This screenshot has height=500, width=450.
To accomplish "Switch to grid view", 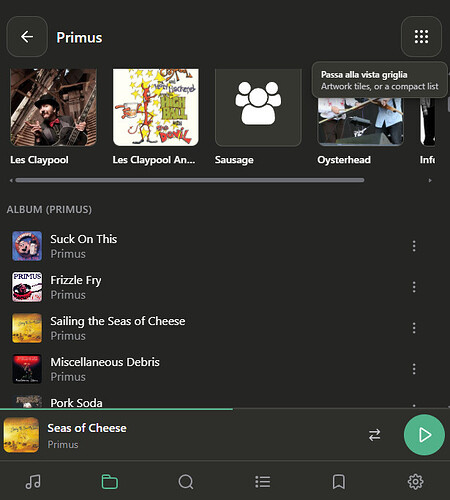I will click(421, 37).
